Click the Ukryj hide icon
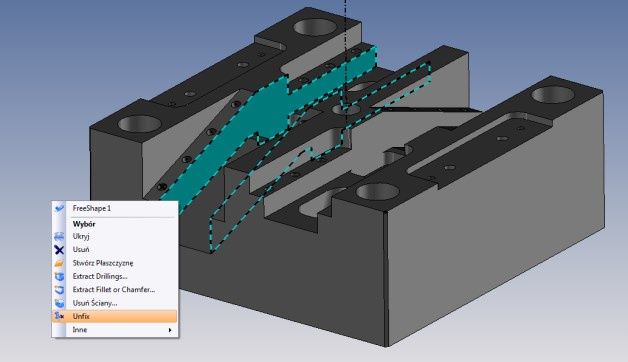Screen dimensions: 628x362 click(x=59, y=236)
